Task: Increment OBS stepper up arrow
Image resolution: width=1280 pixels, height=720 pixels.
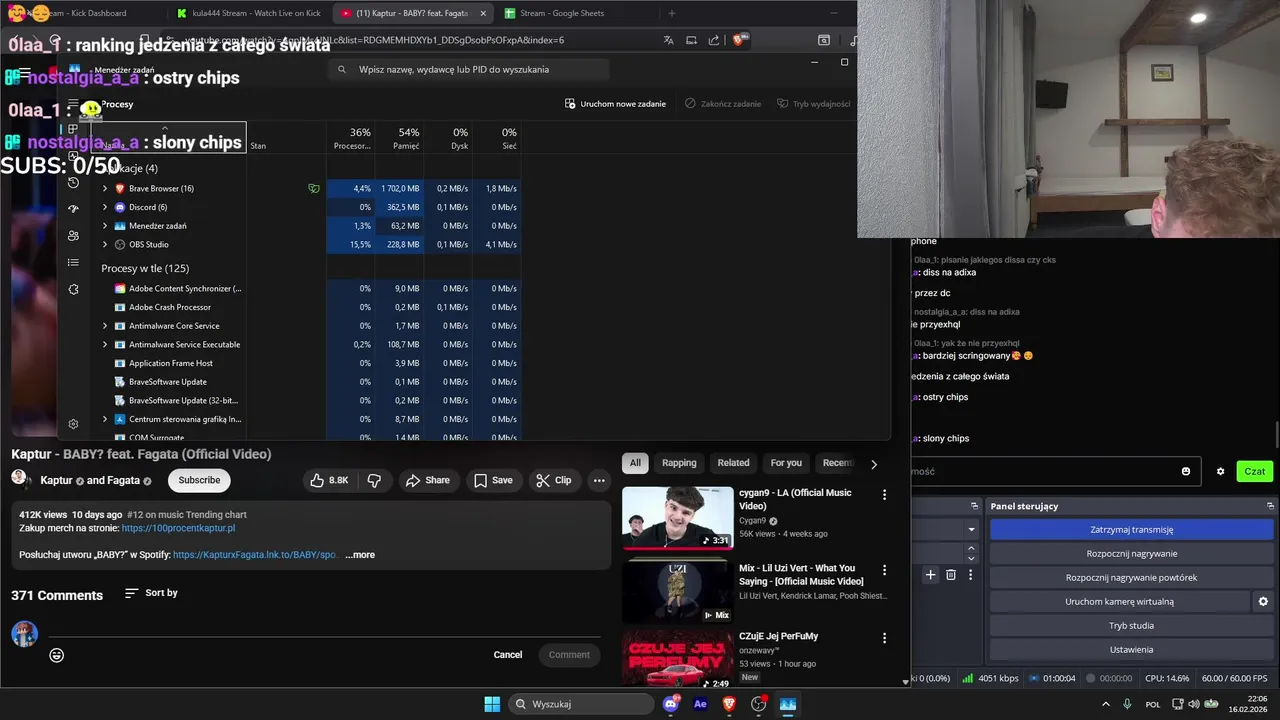Action: (971, 548)
